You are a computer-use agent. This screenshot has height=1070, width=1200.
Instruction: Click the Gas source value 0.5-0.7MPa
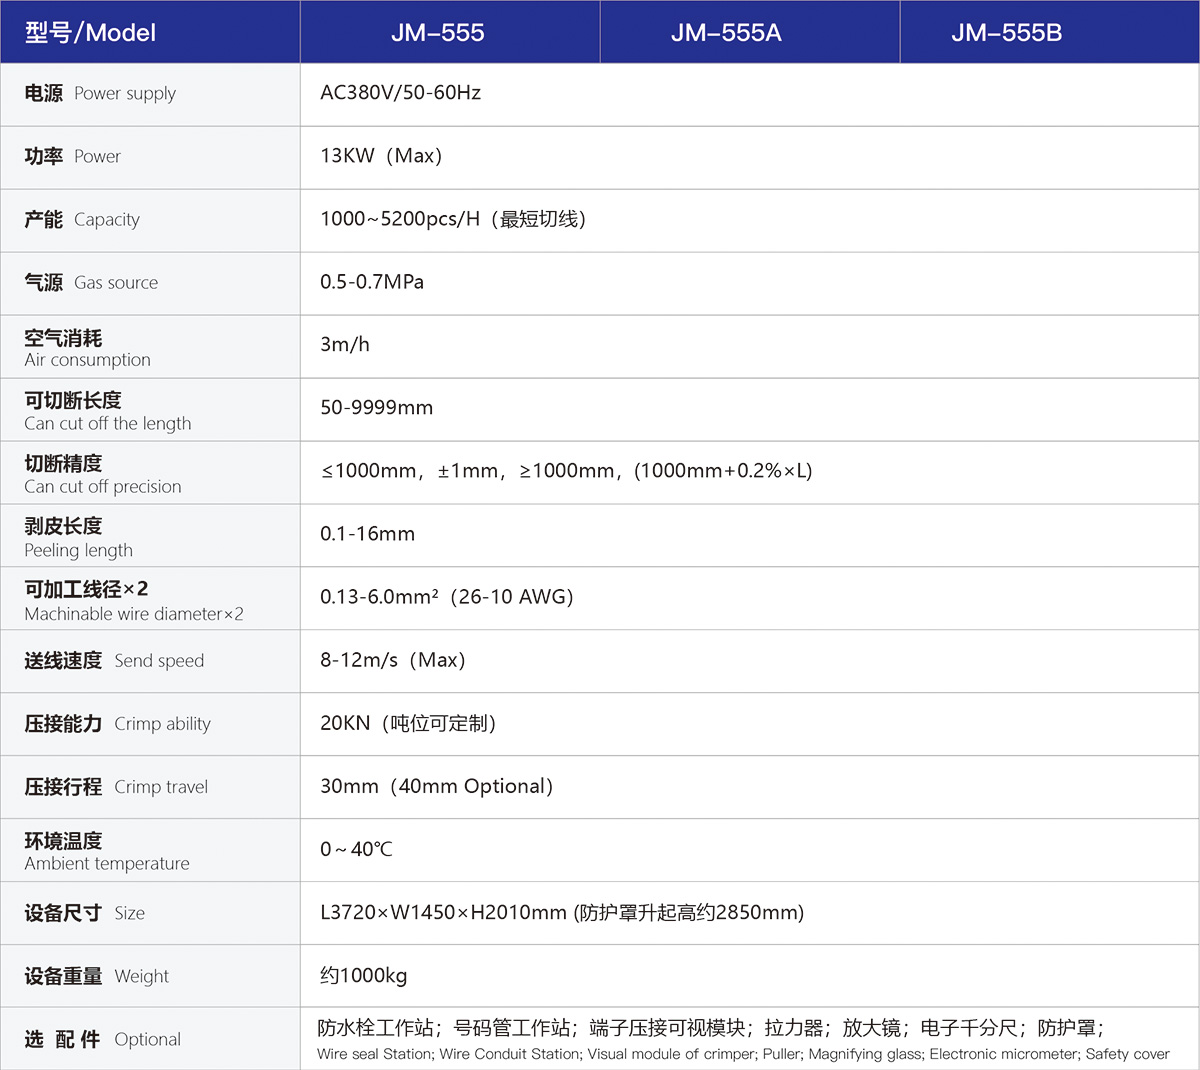[x=372, y=282]
